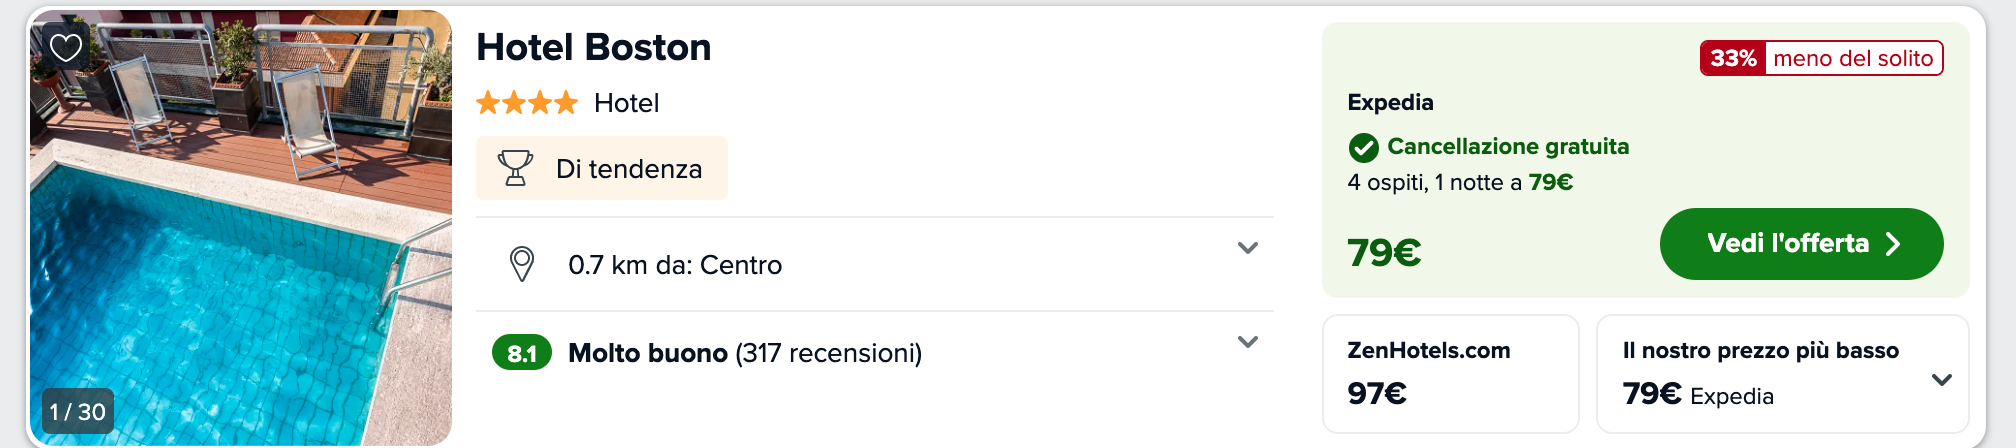The image size is (2016, 448).
Task: Click the 1 / 30 photo counter
Action: pos(78,412)
